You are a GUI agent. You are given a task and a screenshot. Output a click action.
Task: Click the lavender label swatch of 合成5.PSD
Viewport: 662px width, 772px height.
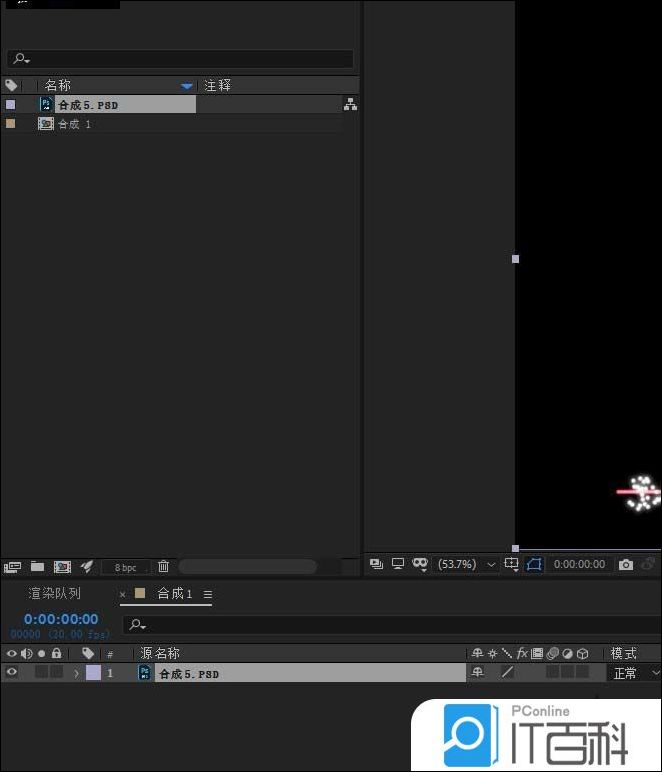coord(10,104)
